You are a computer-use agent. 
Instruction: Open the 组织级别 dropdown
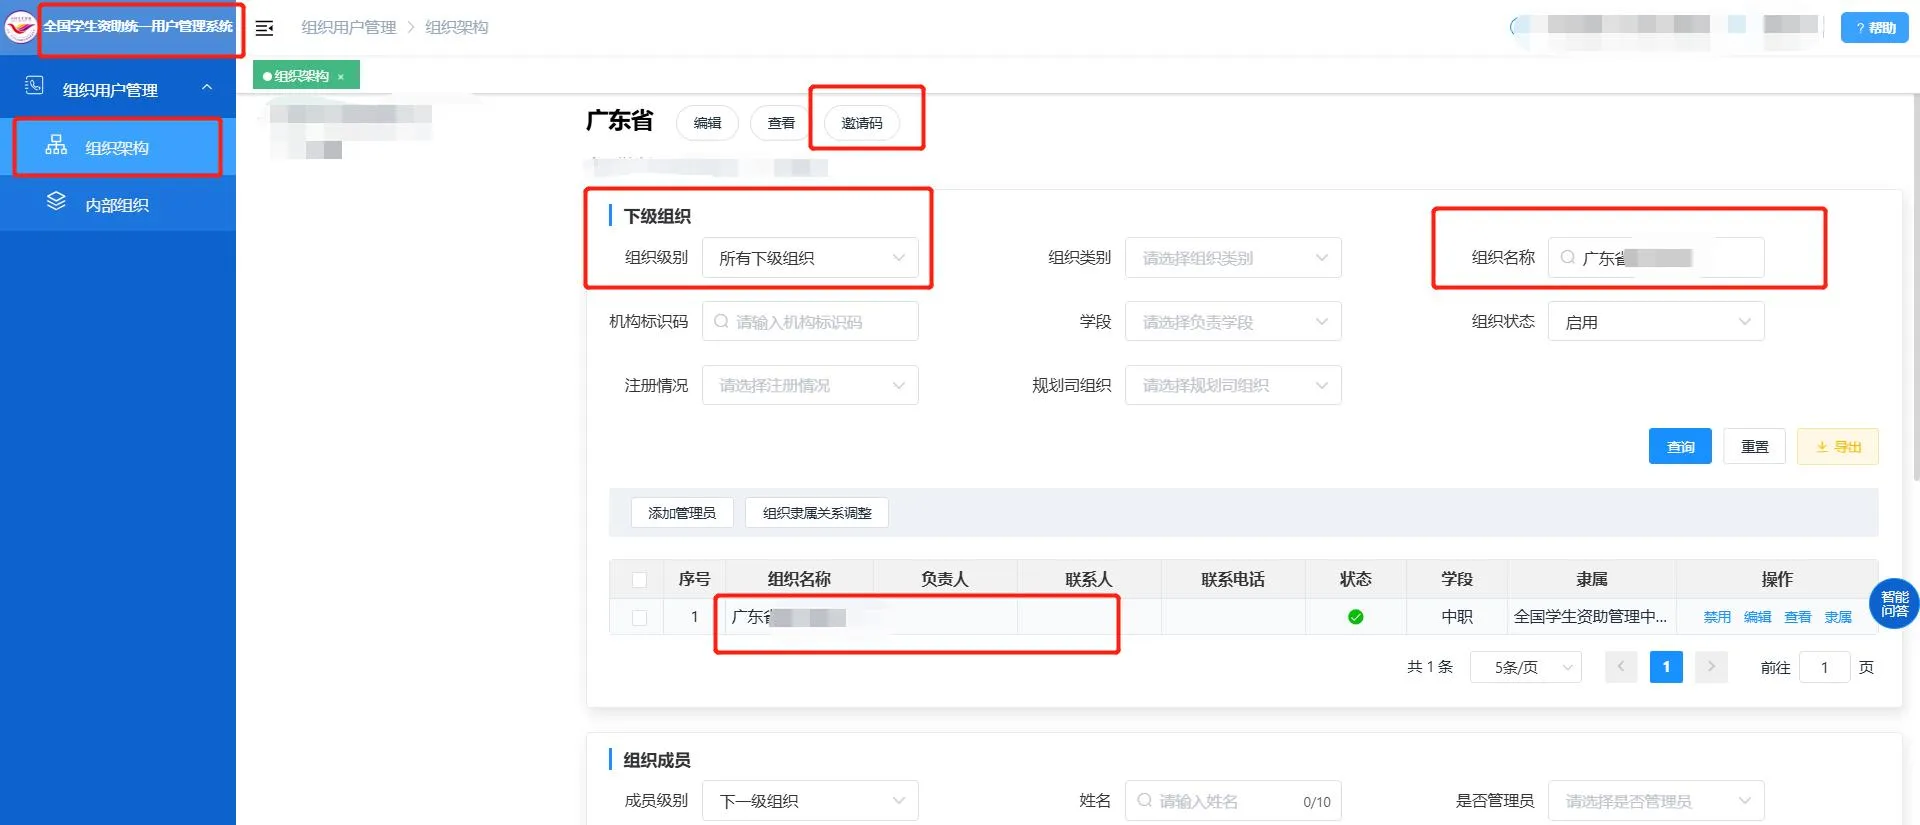810,258
